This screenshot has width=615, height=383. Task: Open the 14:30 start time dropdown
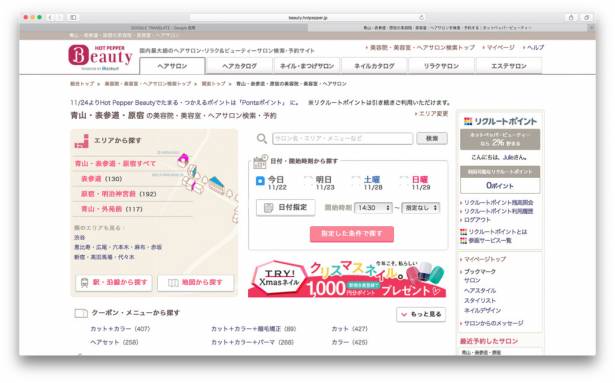tap(373, 208)
